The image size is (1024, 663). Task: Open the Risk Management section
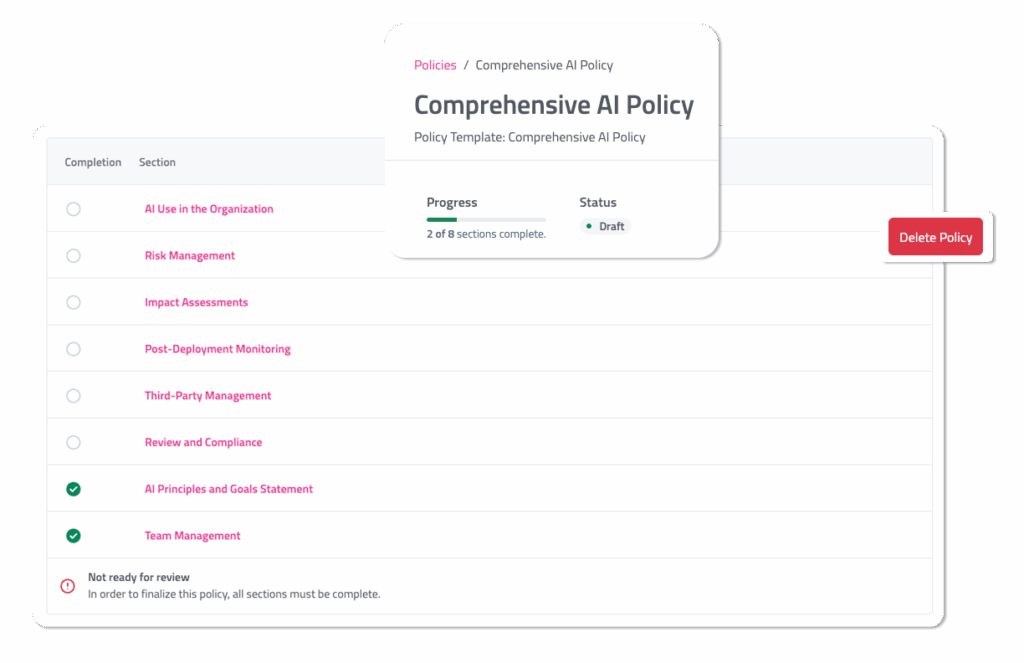(x=190, y=256)
